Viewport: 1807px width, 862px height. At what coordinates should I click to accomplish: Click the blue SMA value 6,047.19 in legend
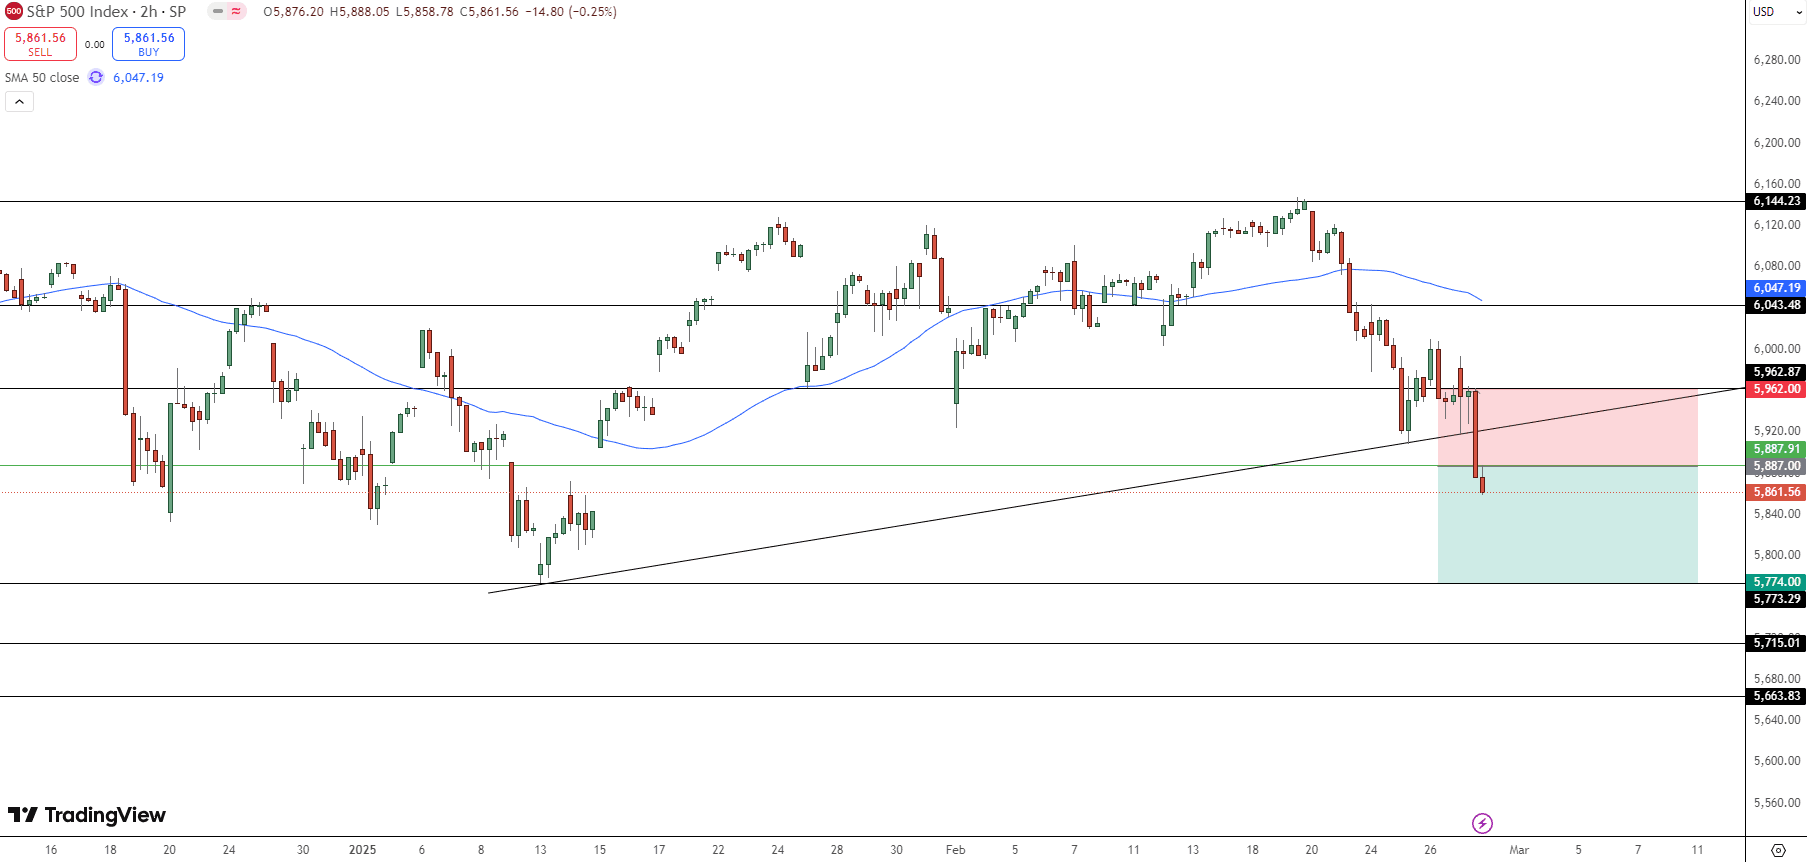[x=138, y=77]
